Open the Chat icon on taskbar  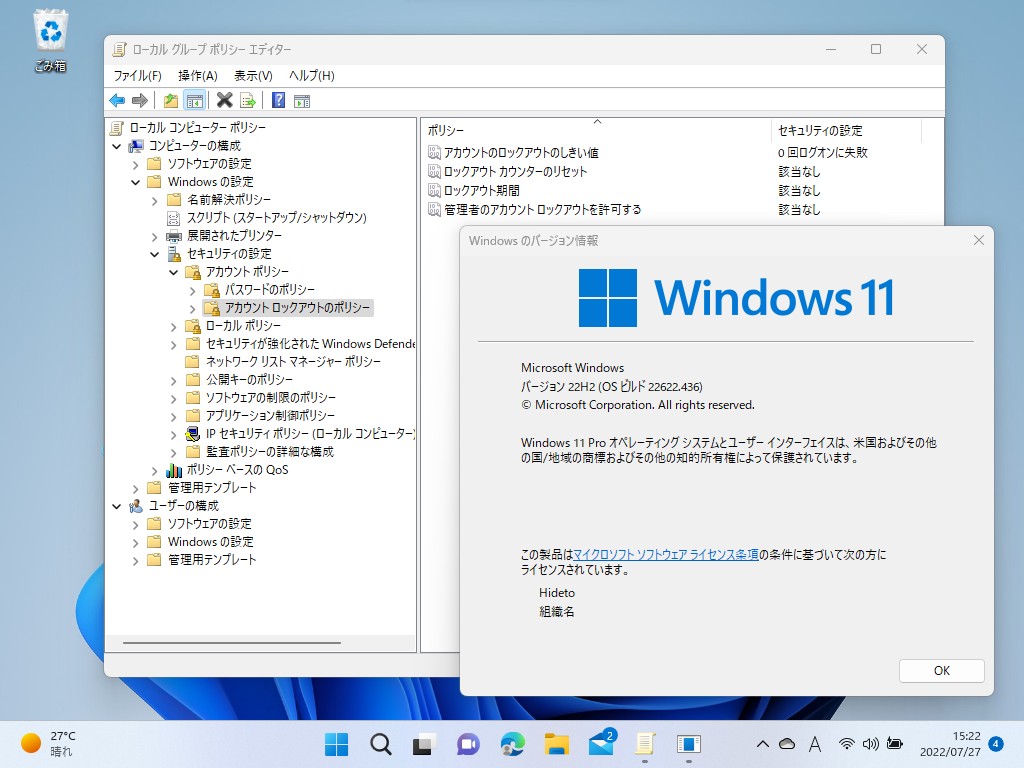tap(468, 744)
